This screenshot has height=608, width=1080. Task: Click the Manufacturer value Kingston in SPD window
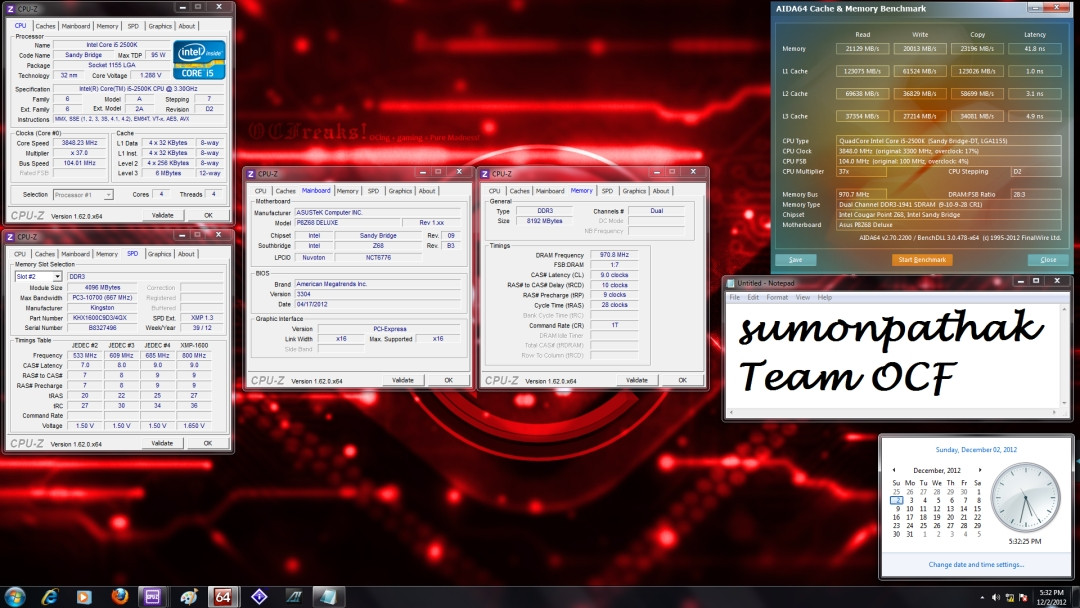(x=102, y=308)
